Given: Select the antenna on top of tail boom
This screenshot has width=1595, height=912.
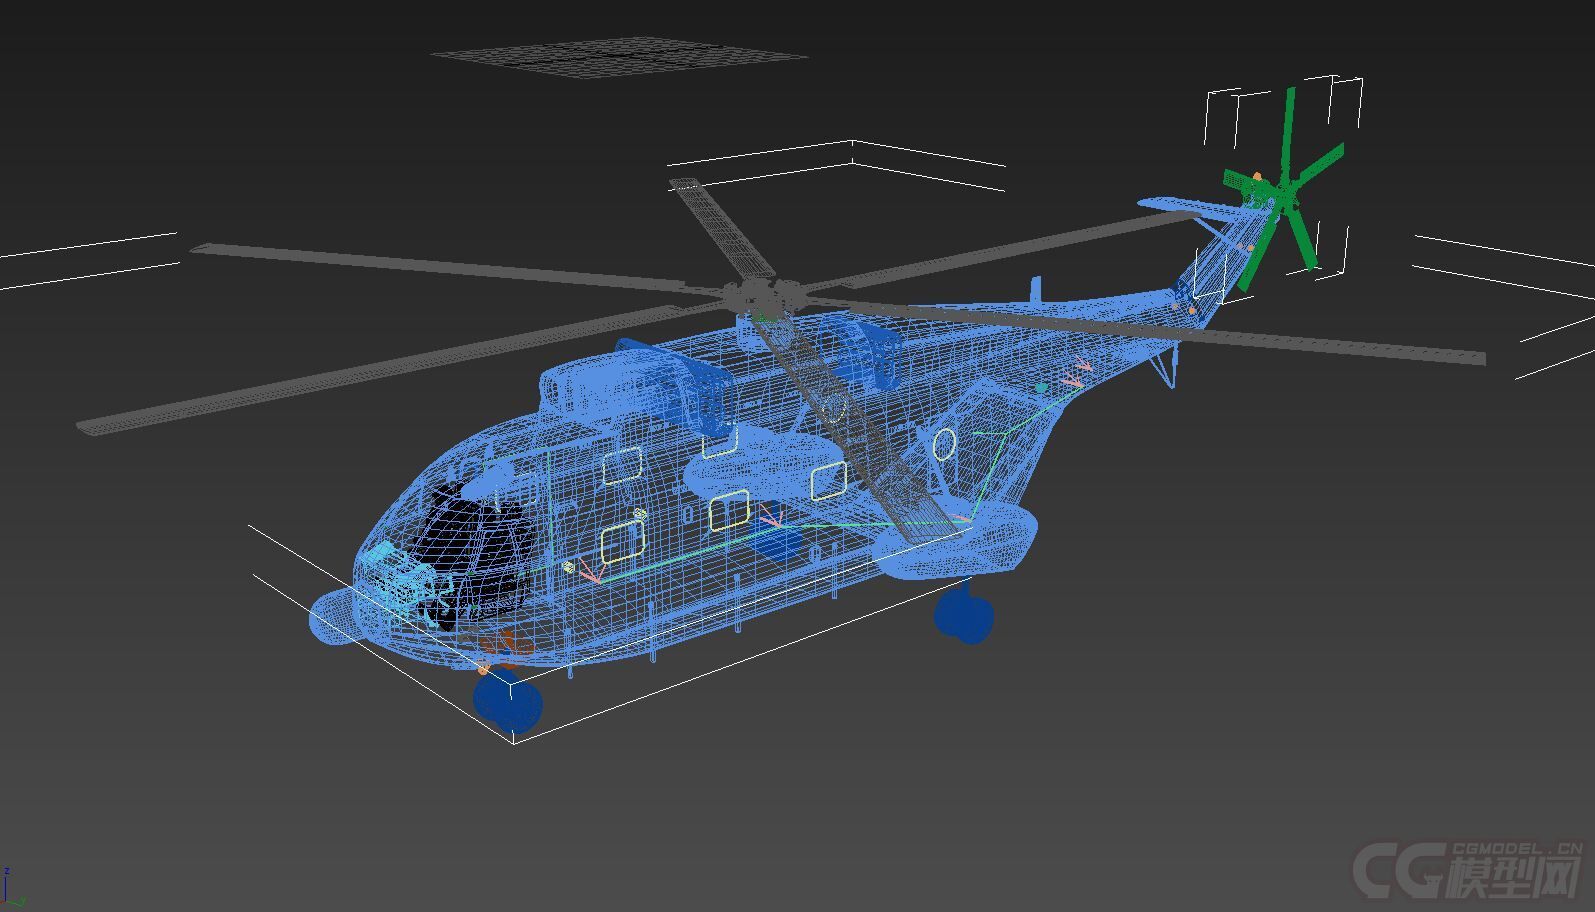Looking at the screenshot, I should point(1036,289).
